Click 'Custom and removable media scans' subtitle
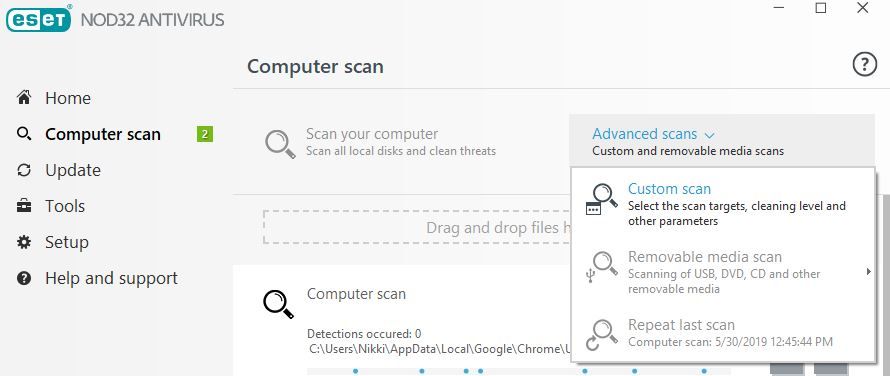 pyautogui.click(x=688, y=151)
